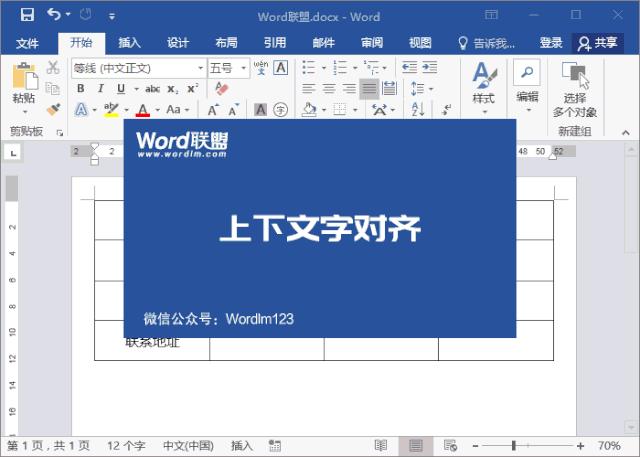The width and height of the screenshot is (640, 457).
Task: Open the font color dropdown arrow
Action: click(158, 110)
